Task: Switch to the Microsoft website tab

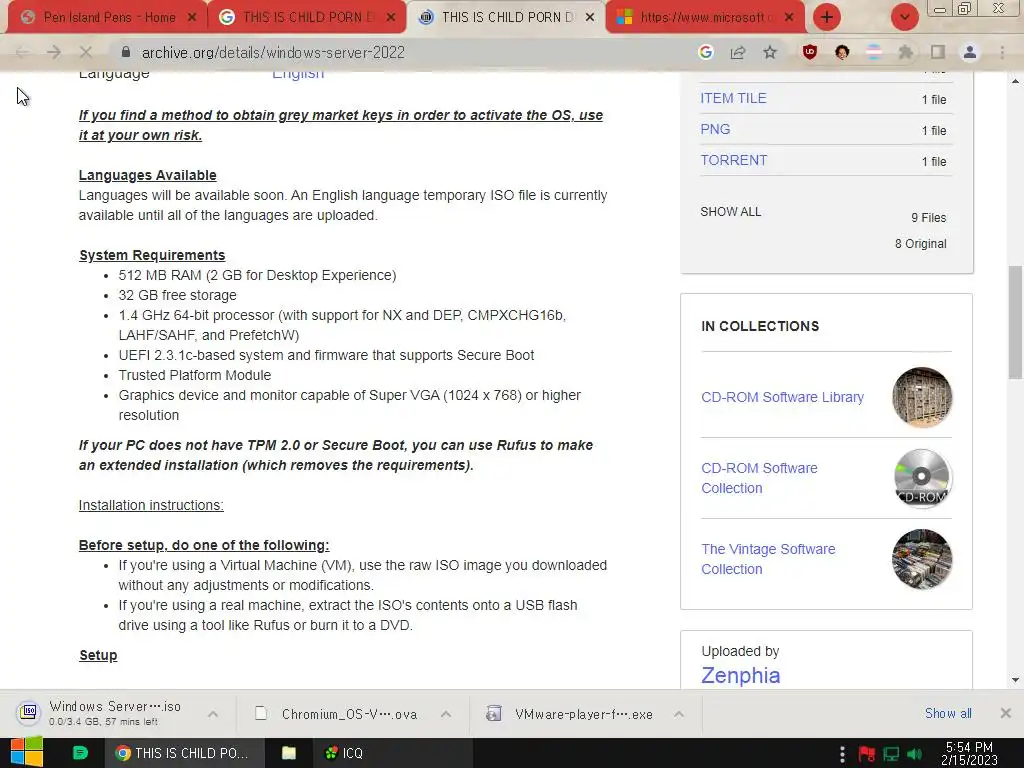Action: click(704, 18)
